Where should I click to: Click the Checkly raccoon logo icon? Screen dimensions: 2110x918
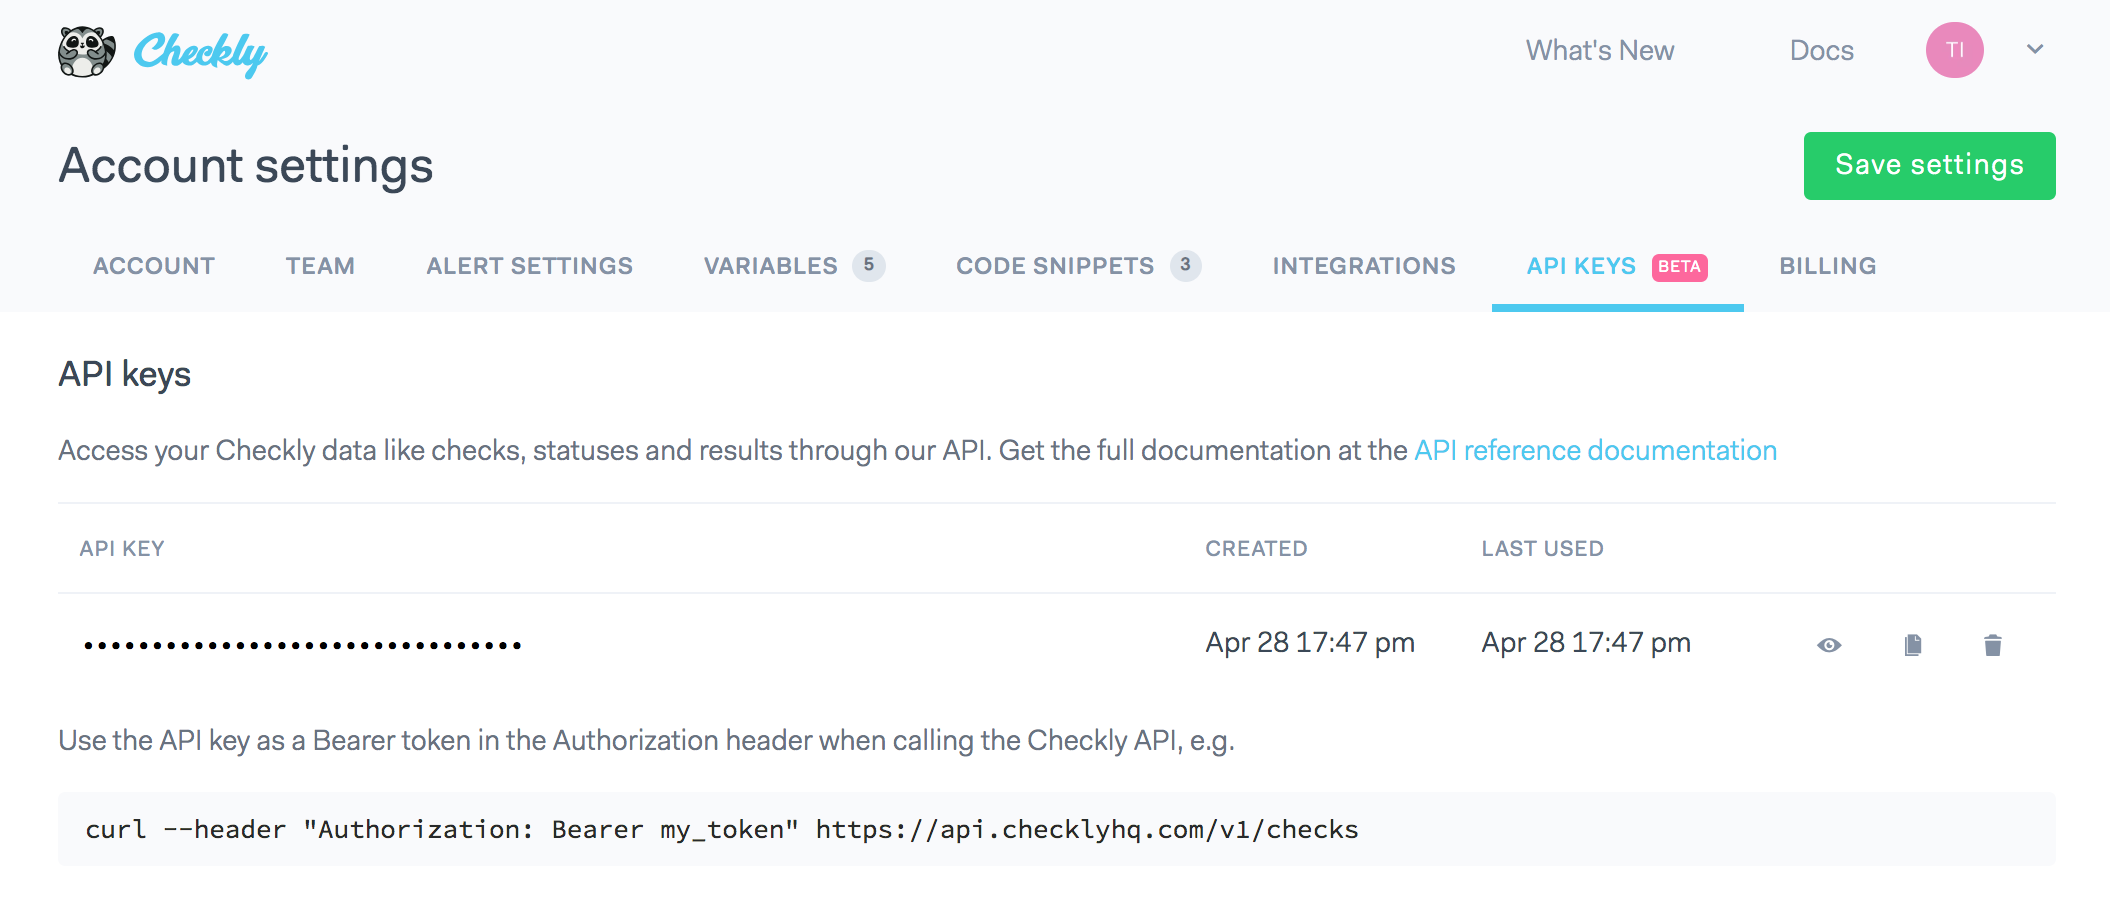[x=86, y=51]
